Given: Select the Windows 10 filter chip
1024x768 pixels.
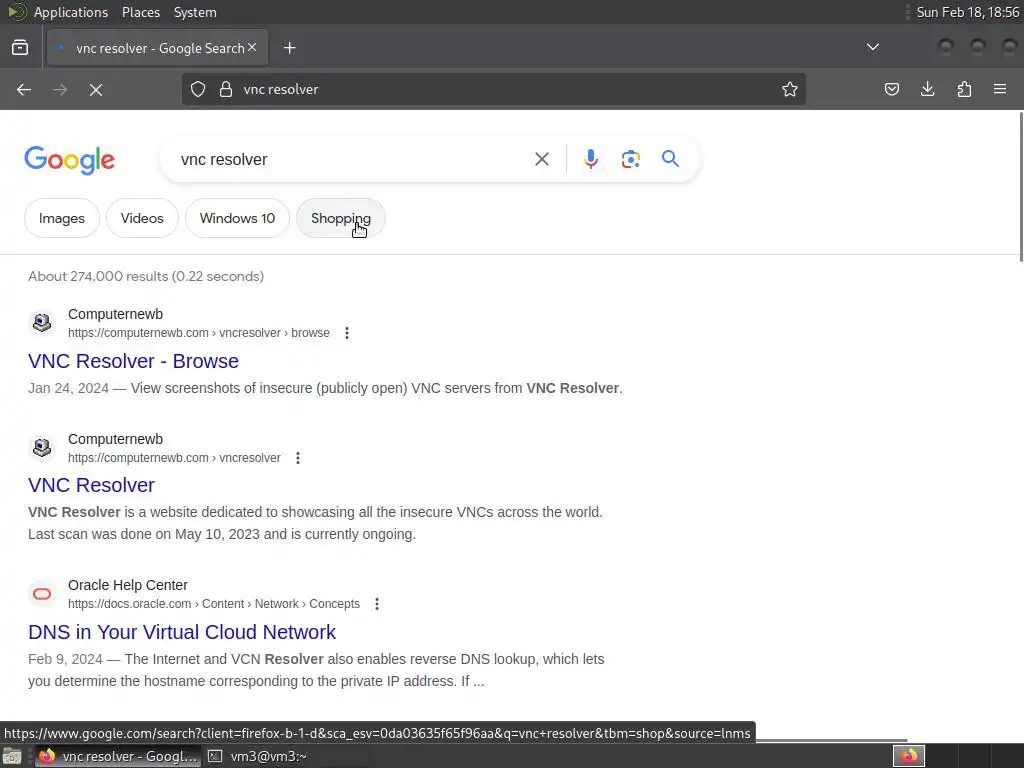Looking at the screenshot, I should (x=237, y=218).
